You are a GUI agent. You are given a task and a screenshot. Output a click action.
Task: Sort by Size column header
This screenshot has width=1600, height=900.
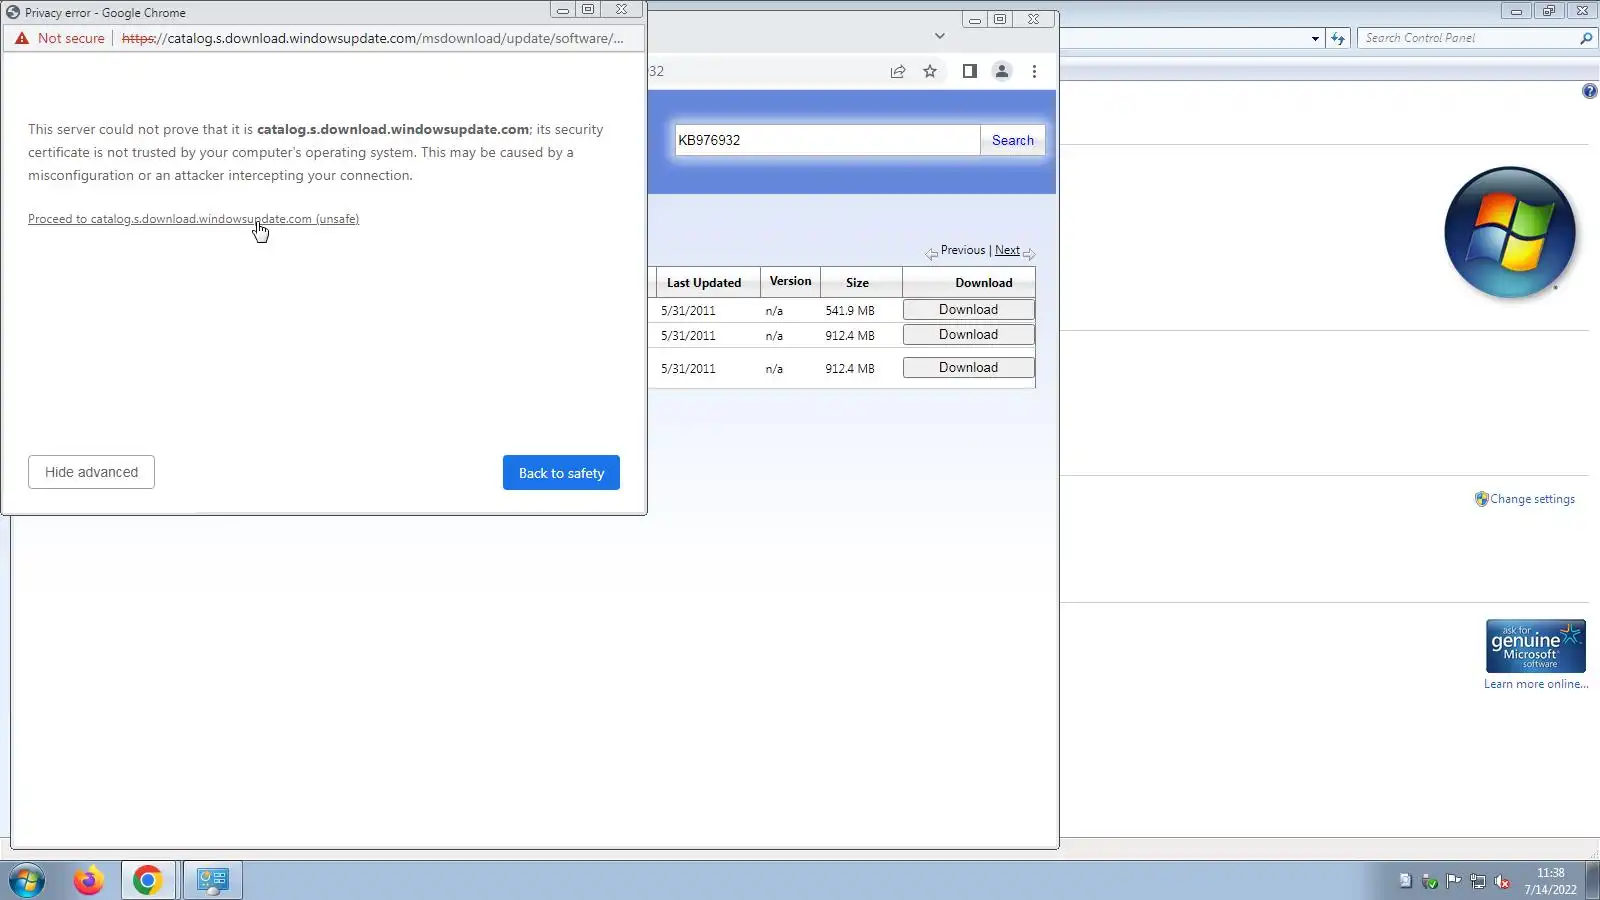(857, 283)
